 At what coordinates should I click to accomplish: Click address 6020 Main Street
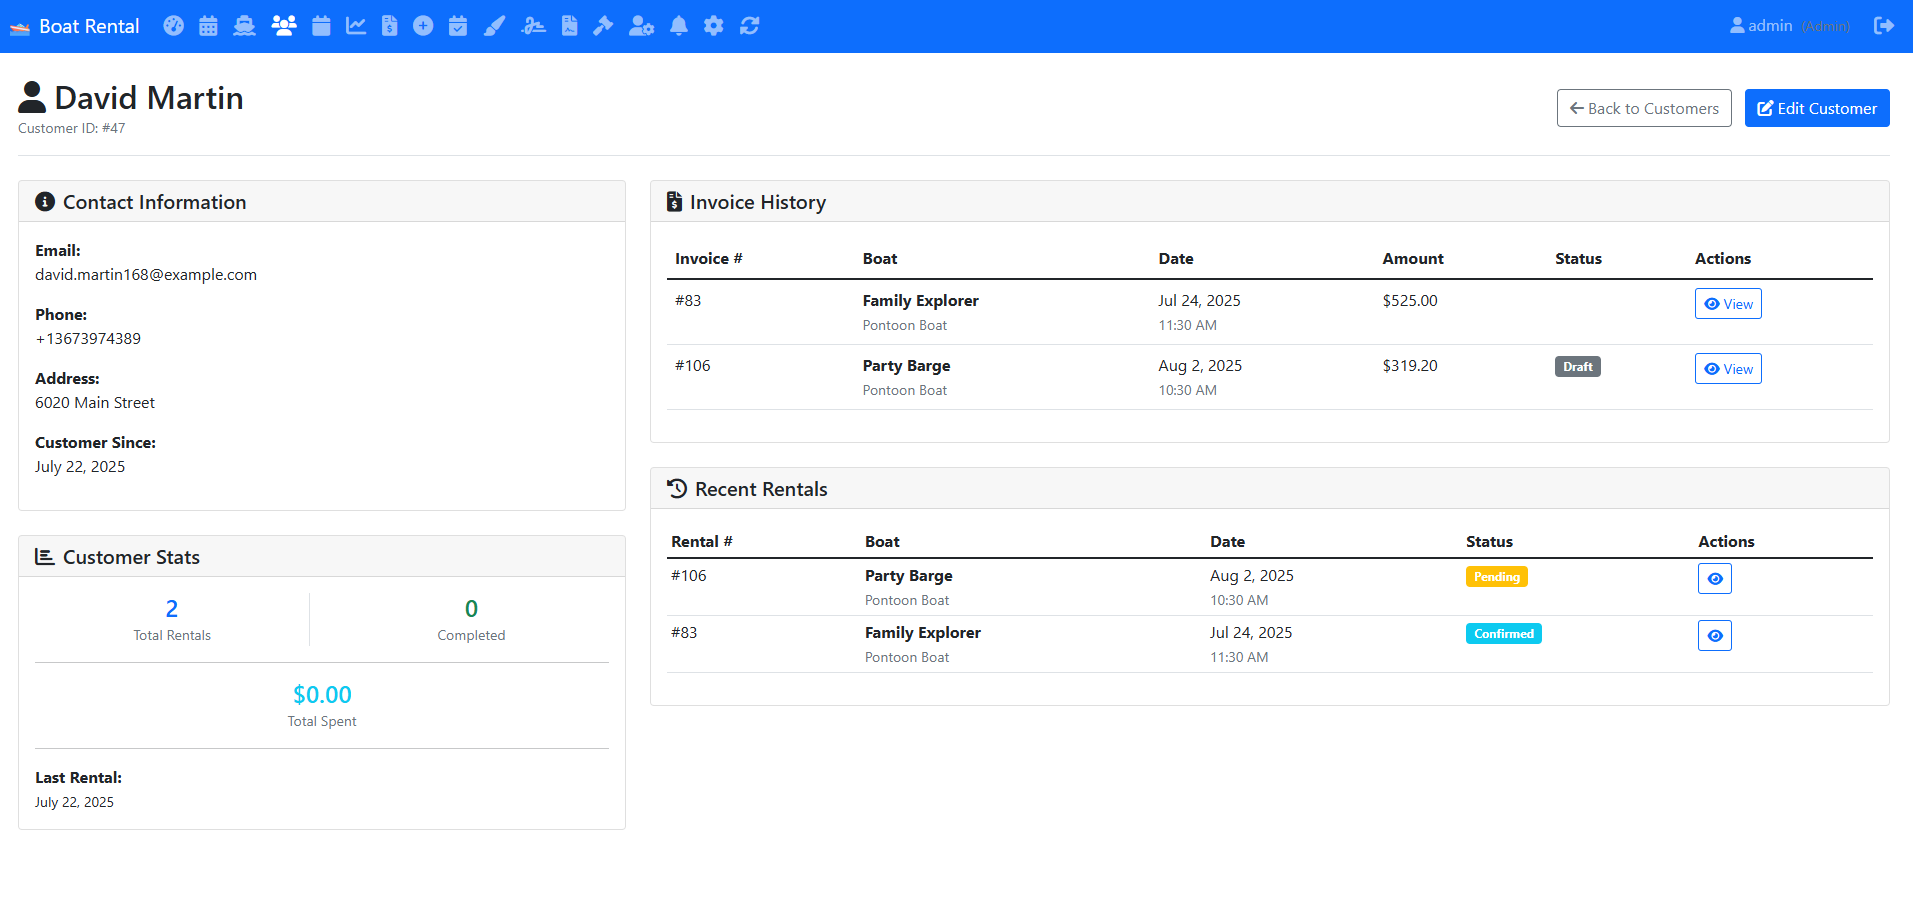[x=95, y=403]
